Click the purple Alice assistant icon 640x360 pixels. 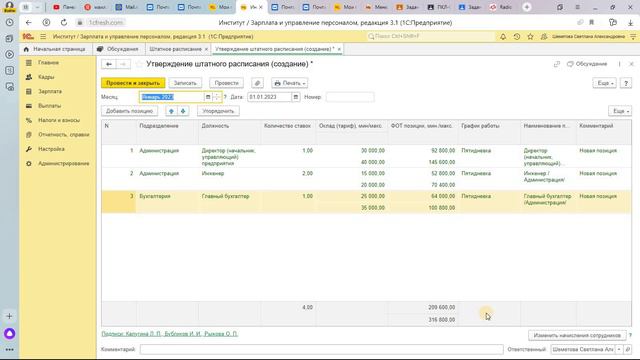(x=9, y=333)
